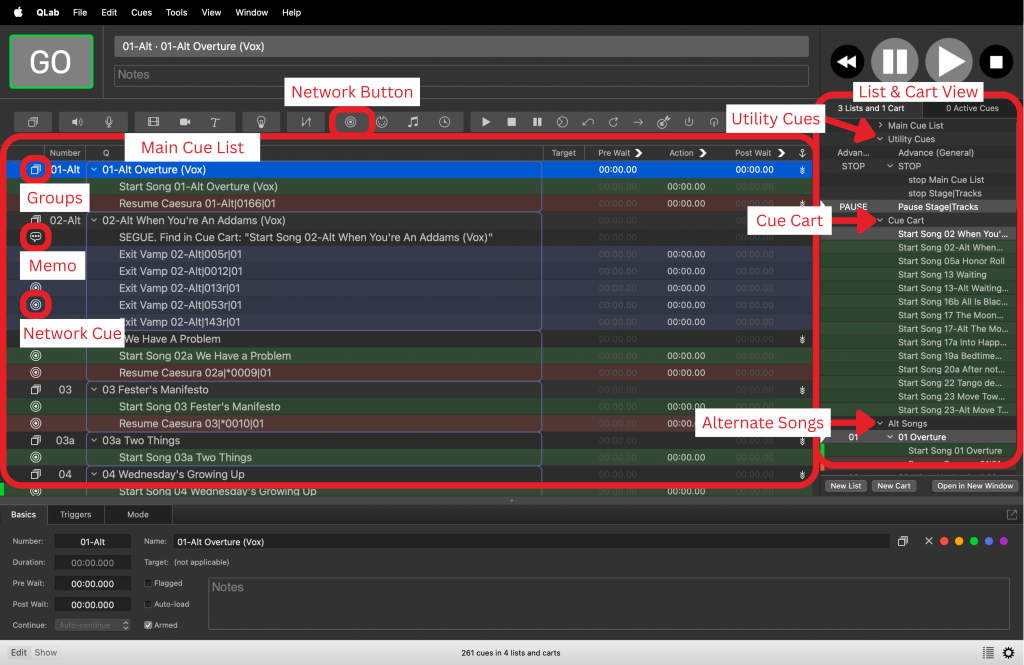Image resolution: width=1024 pixels, height=665 pixels.
Task: Click the New Cart button
Action: (x=894, y=486)
